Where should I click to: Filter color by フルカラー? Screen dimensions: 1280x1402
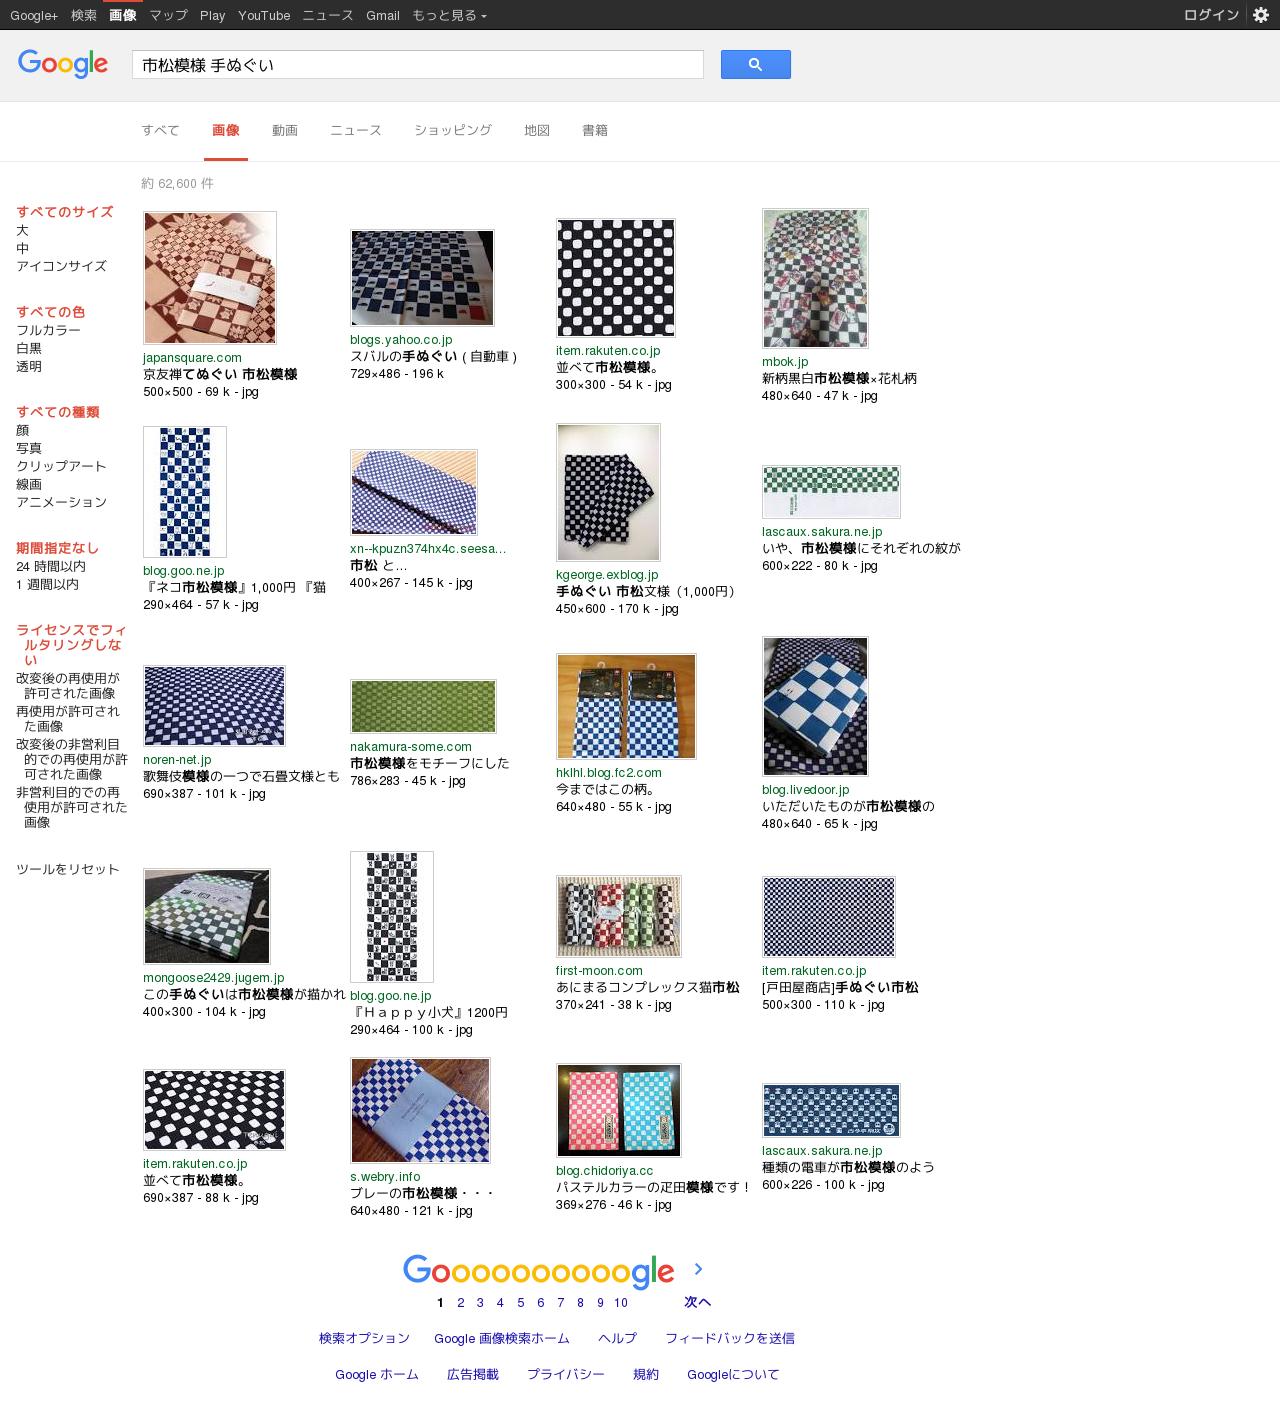pyautogui.click(x=48, y=330)
